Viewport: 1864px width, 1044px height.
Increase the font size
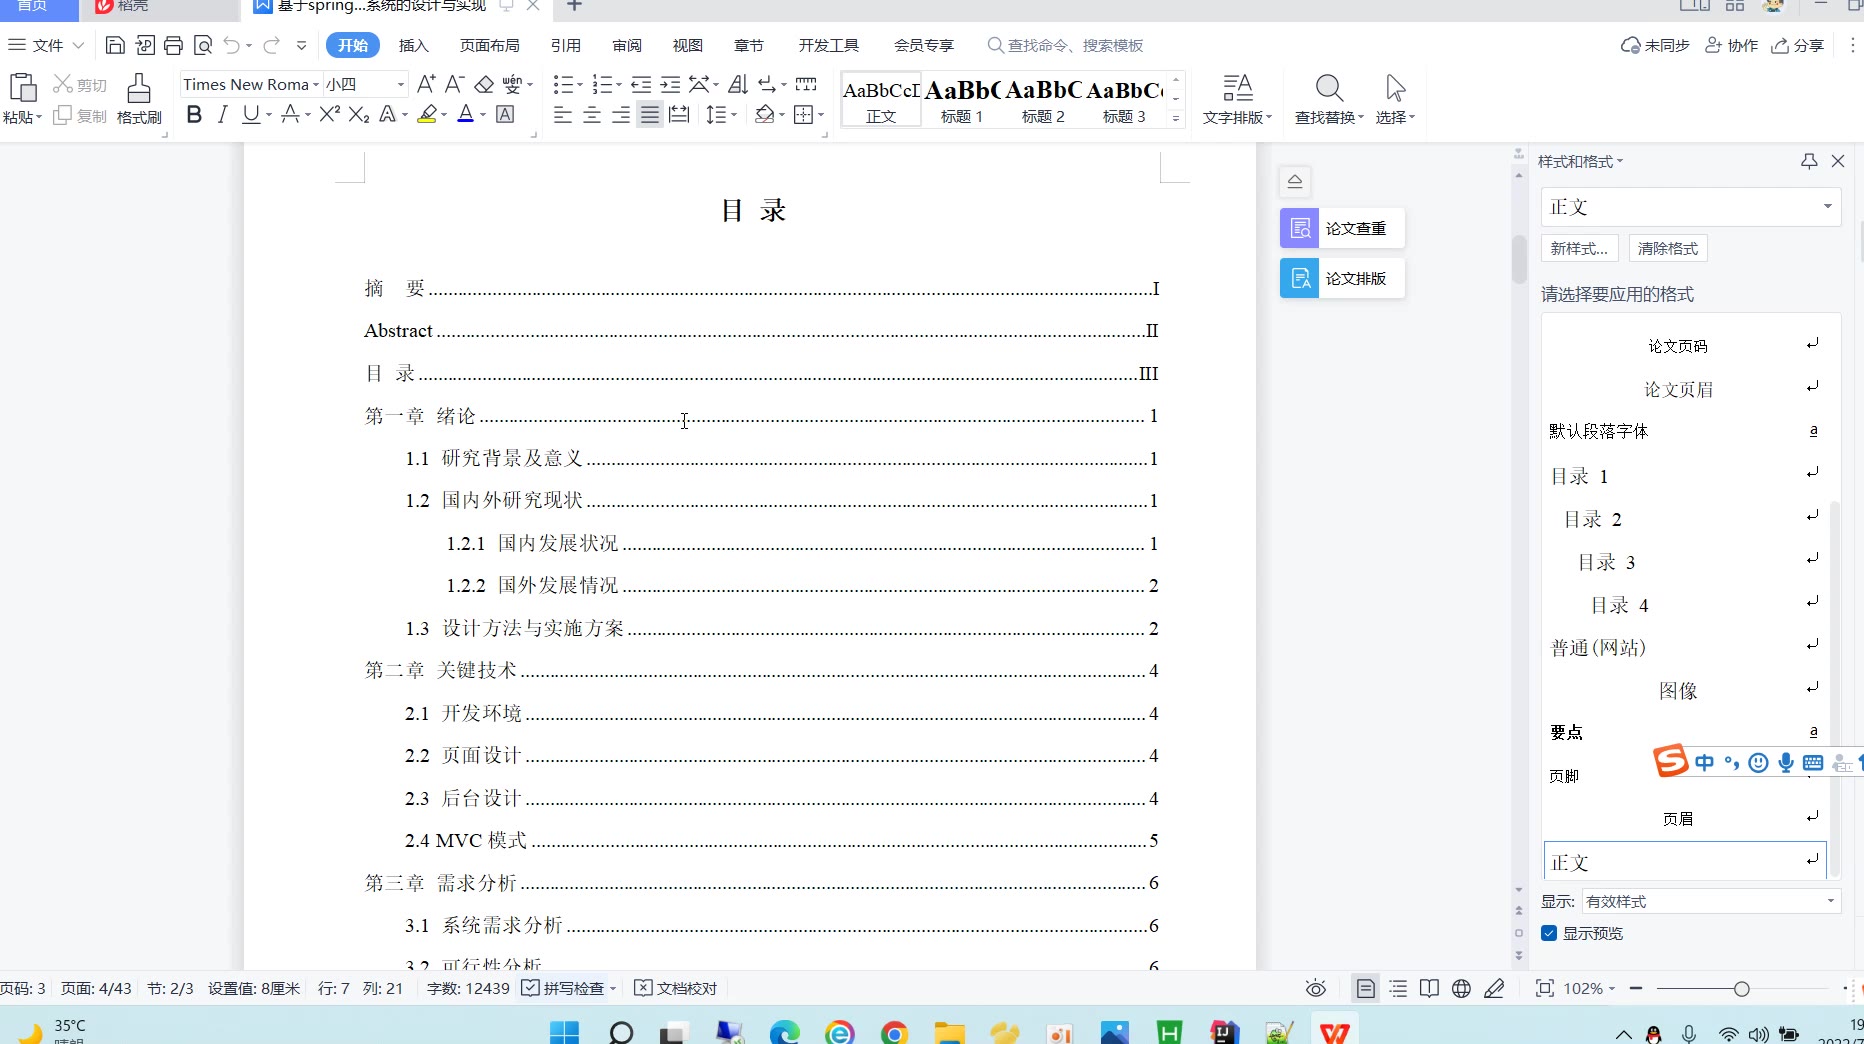tap(426, 84)
